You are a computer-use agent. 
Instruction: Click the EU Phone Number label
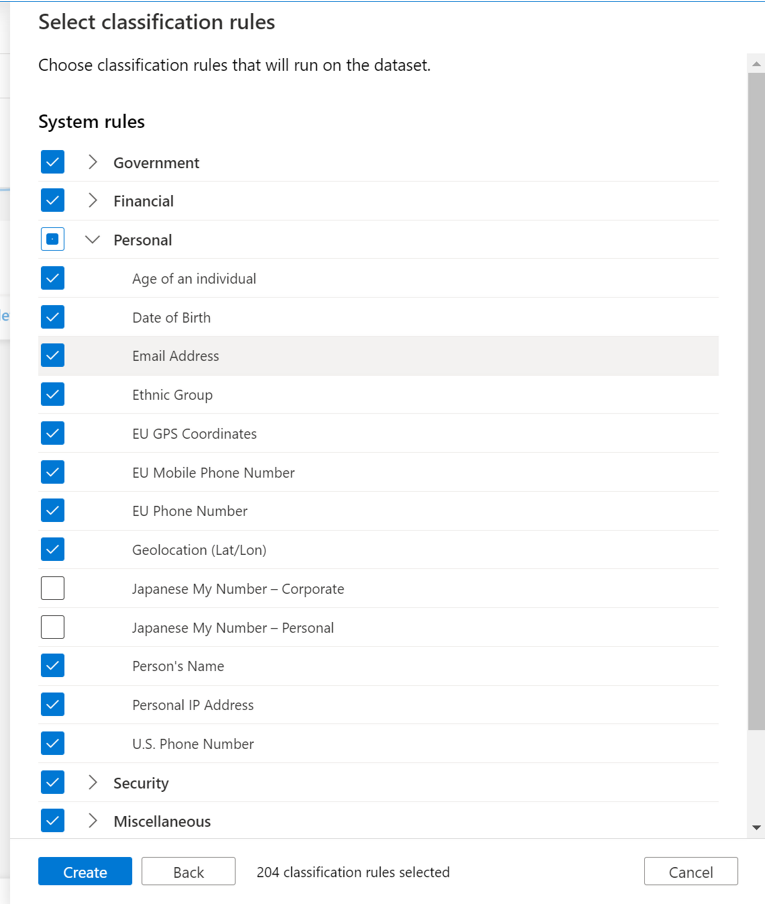click(190, 511)
